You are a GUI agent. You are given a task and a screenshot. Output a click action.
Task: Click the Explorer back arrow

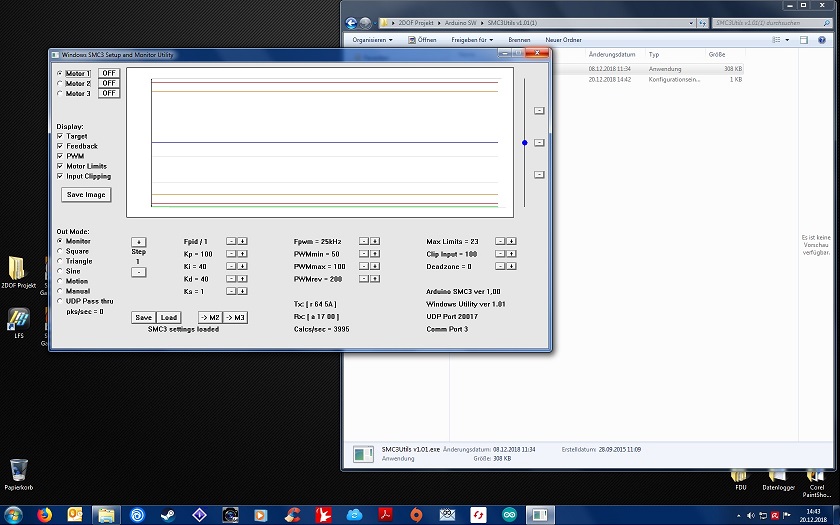tap(351, 23)
